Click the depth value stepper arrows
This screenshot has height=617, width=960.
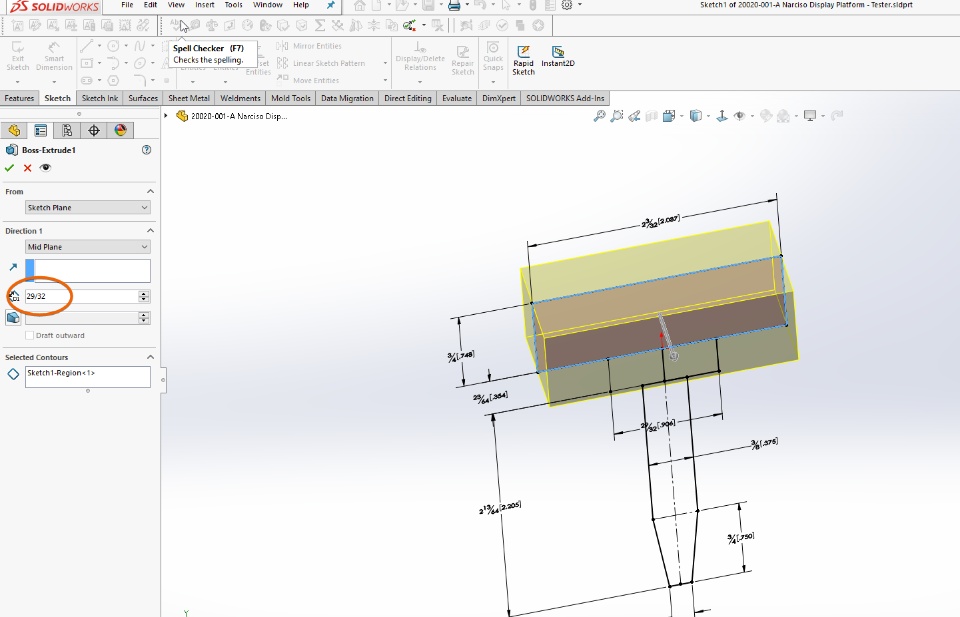(x=144, y=296)
